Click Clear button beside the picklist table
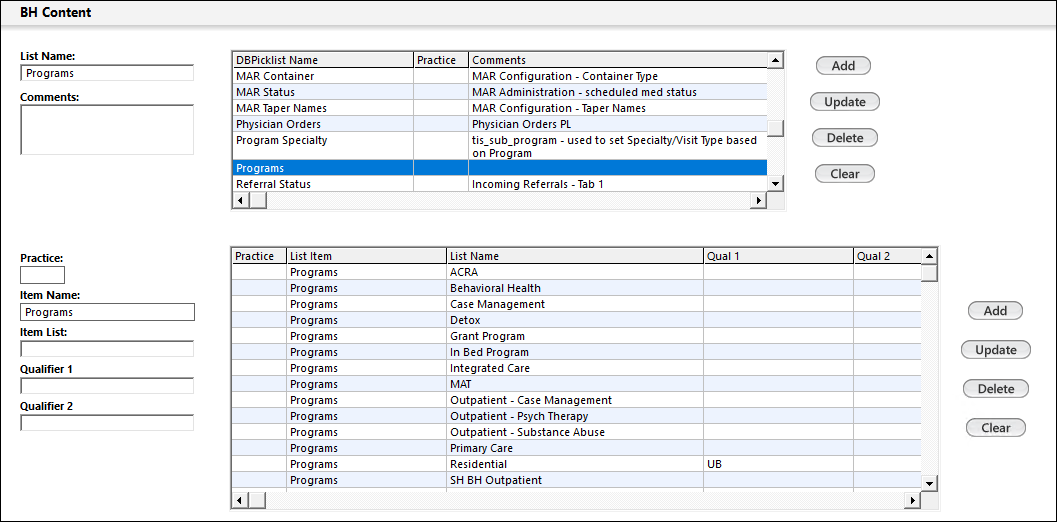 point(844,174)
